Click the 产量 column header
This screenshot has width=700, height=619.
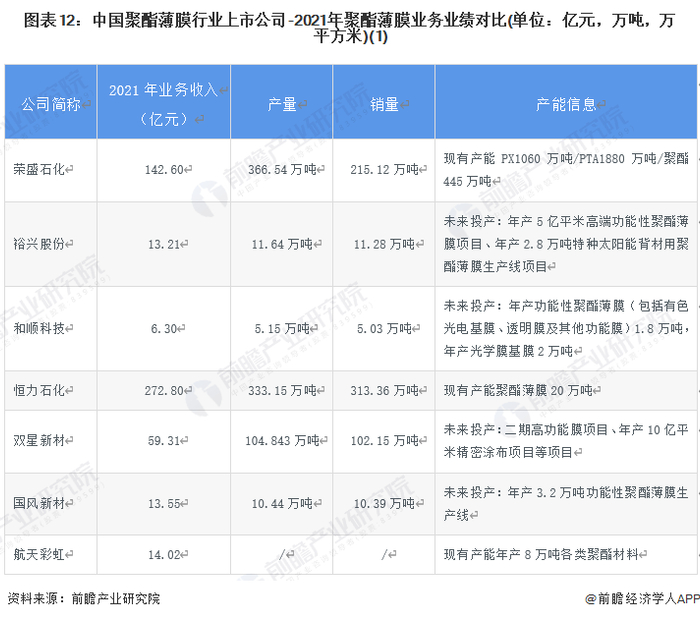coord(282,104)
